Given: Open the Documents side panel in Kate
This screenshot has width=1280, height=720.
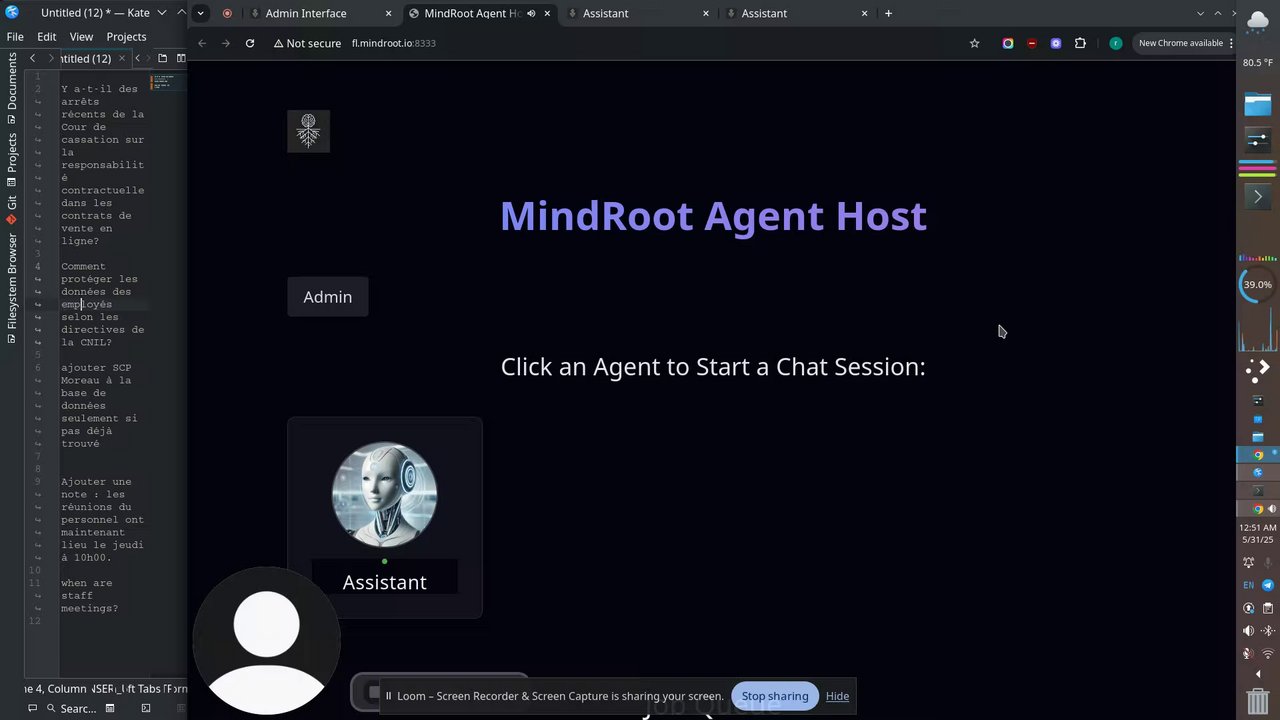Looking at the screenshot, I should [11, 88].
